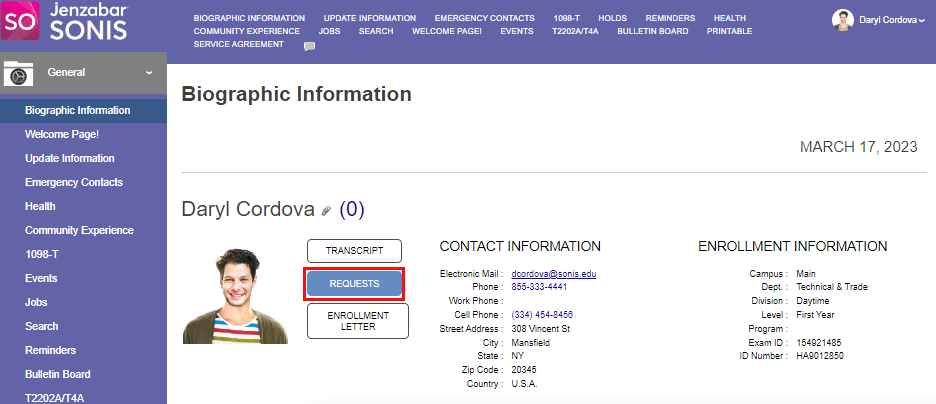Click the Jenzabar SONIS SO logo

(20, 20)
